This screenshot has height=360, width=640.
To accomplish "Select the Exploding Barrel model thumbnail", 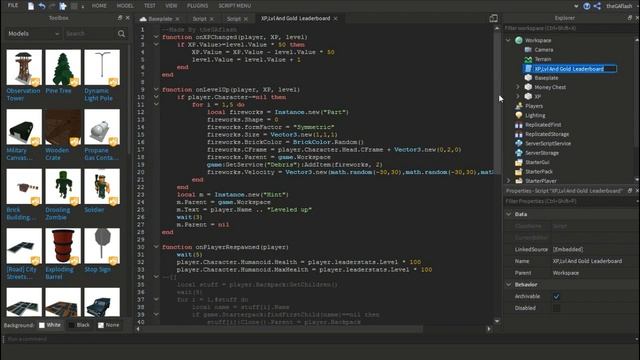I will (x=63, y=246).
